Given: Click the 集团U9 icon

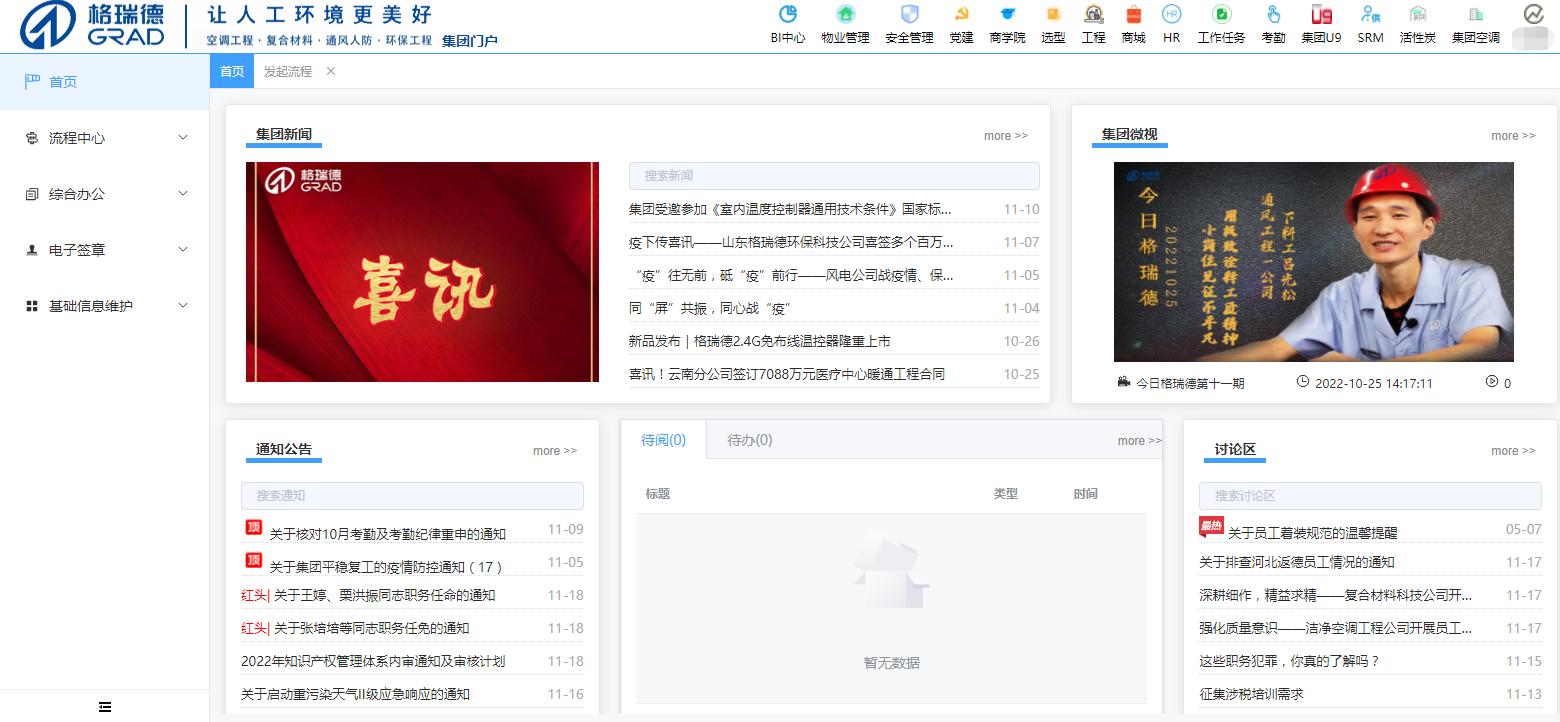Looking at the screenshot, I should pos(1321,16).
